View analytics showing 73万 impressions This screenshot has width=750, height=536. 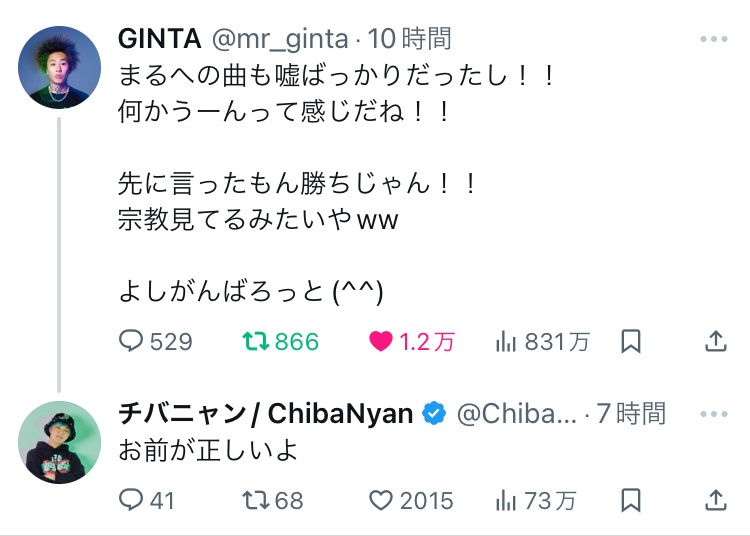[536, 500]
